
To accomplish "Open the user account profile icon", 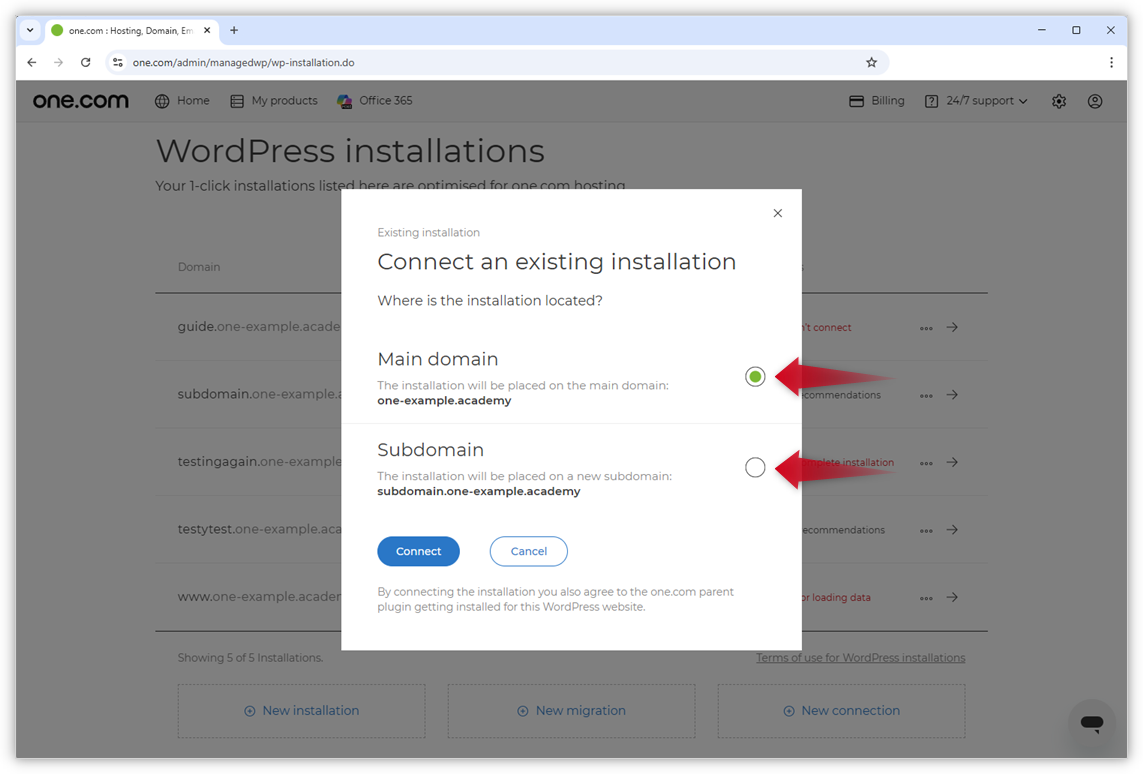I will (1095, 101).
